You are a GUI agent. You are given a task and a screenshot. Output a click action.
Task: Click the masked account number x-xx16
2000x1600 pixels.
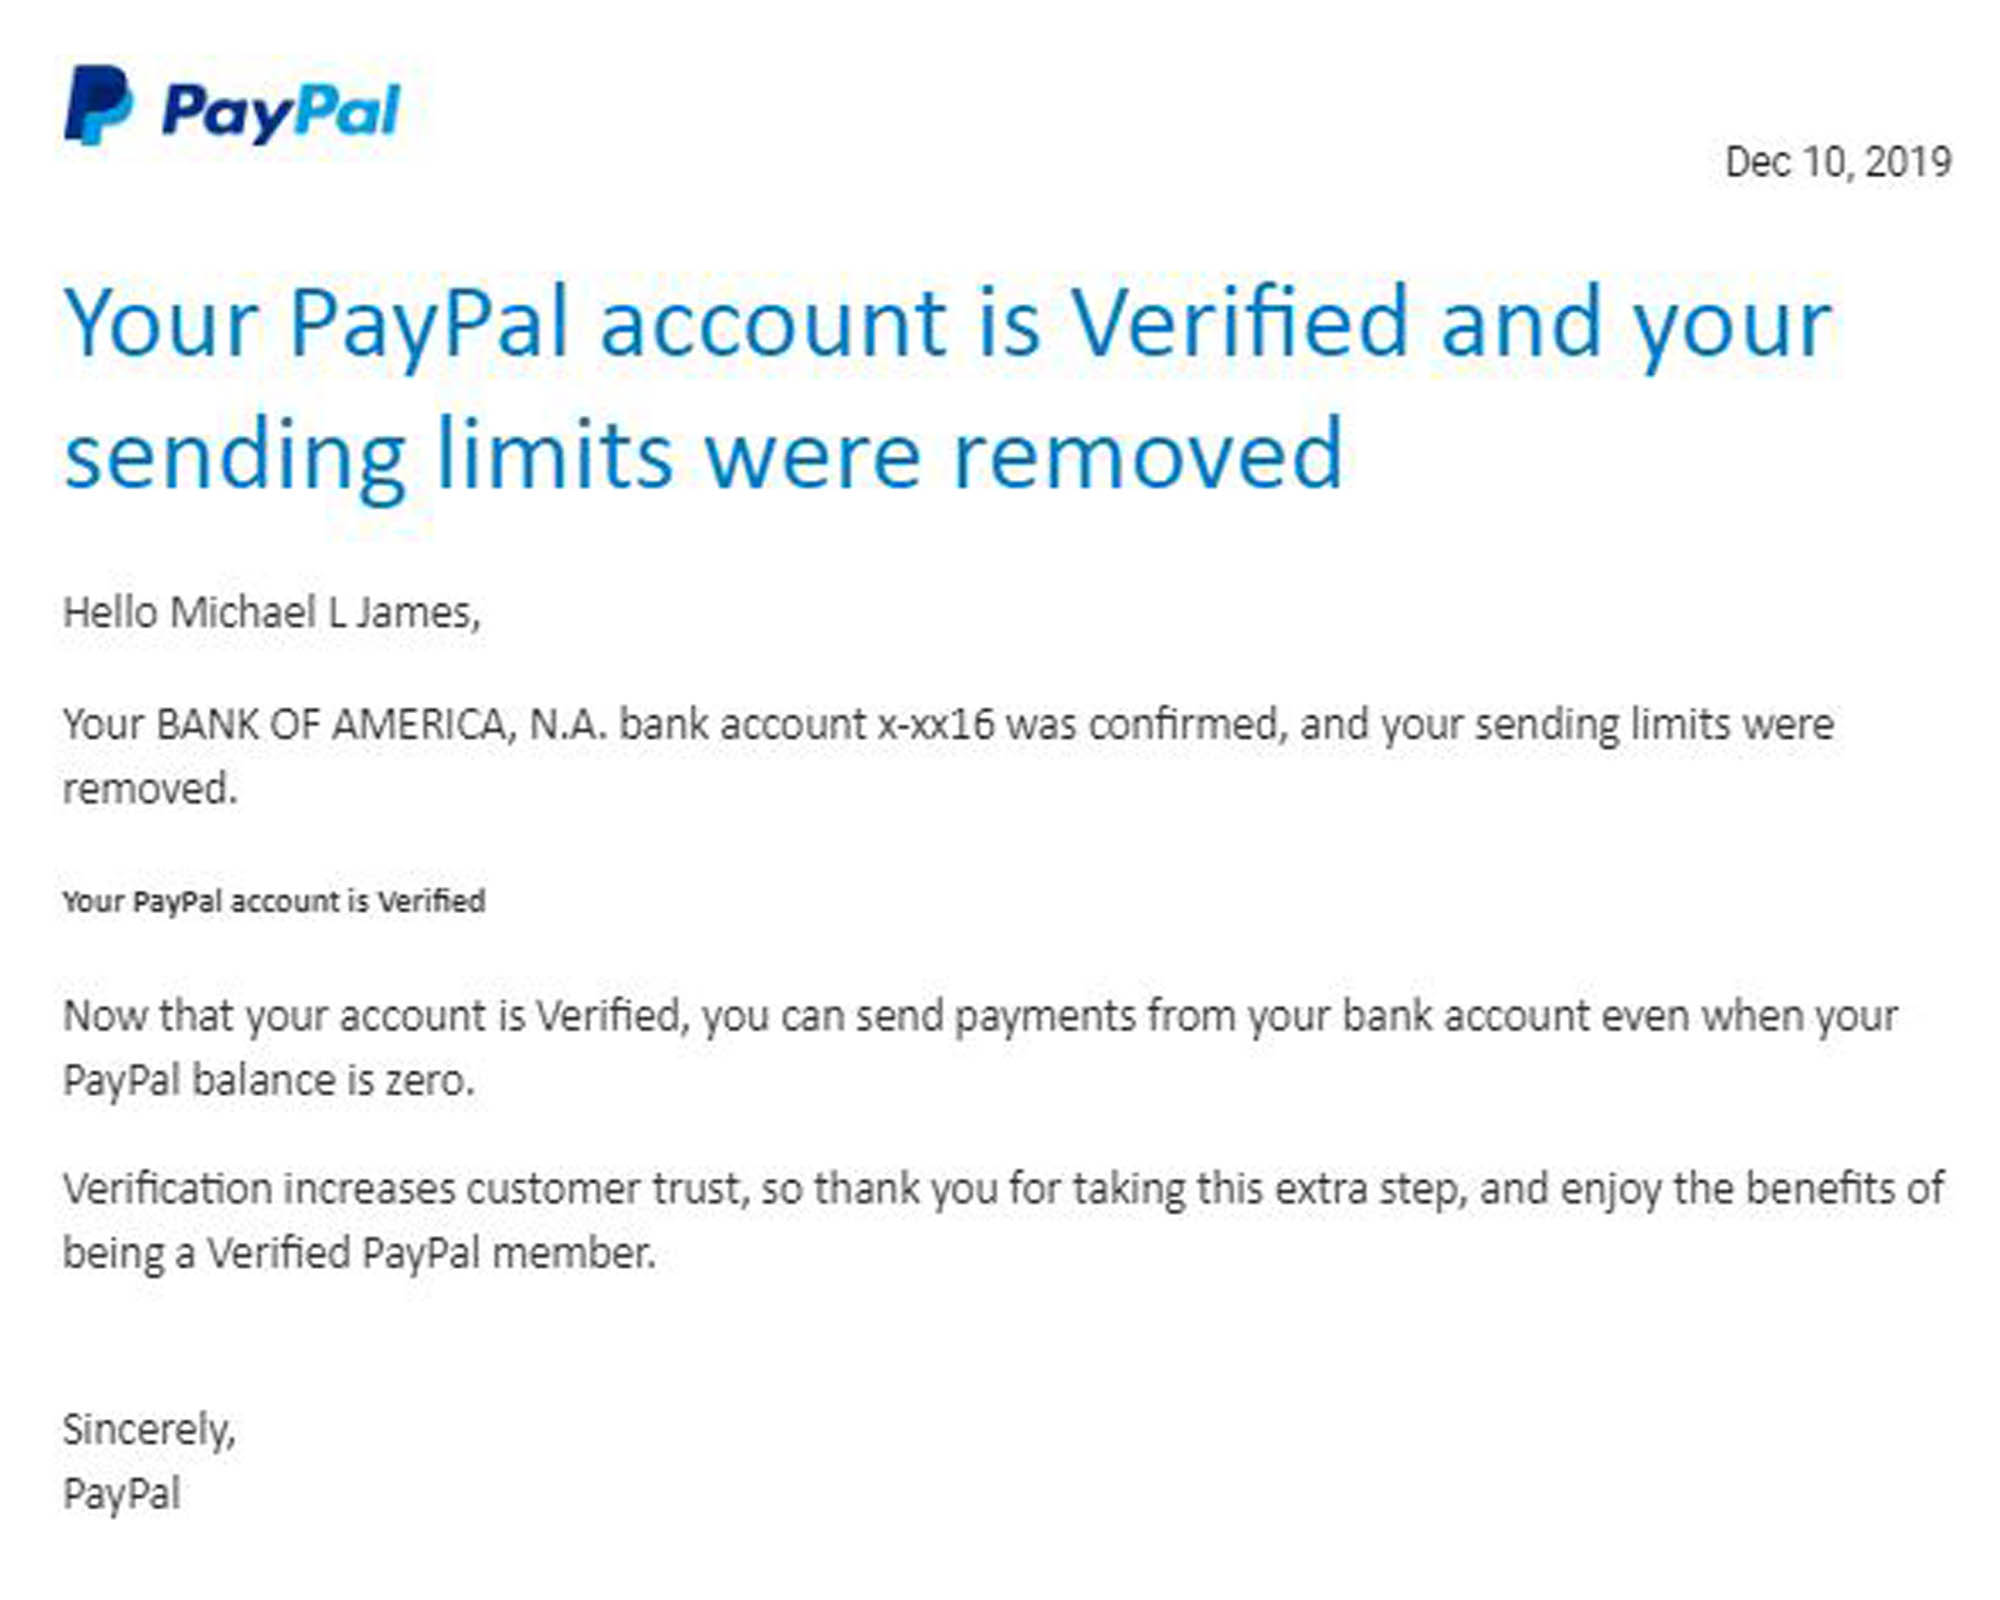936,724
